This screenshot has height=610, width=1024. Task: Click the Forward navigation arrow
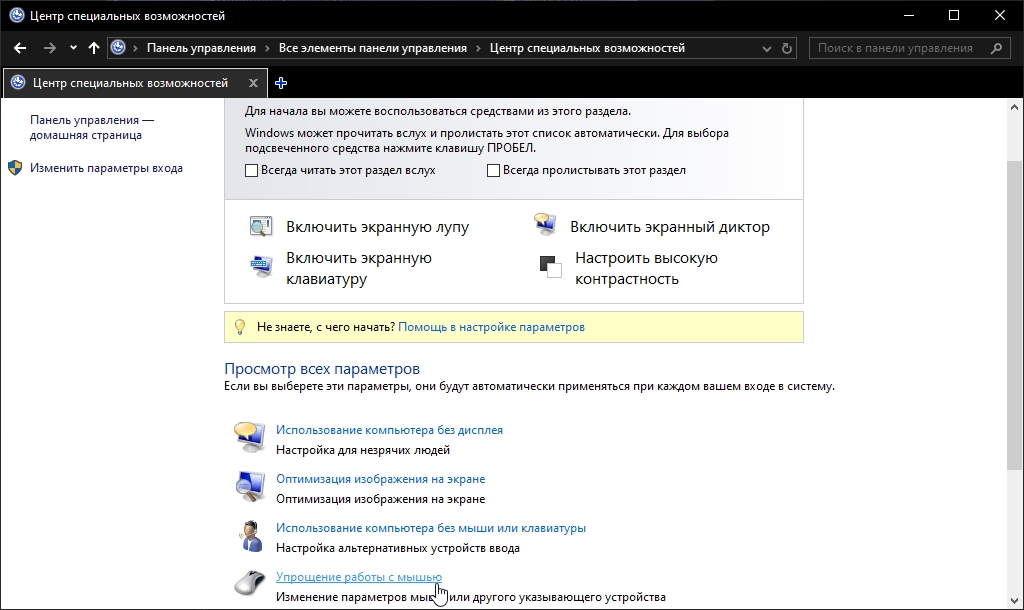50,48
